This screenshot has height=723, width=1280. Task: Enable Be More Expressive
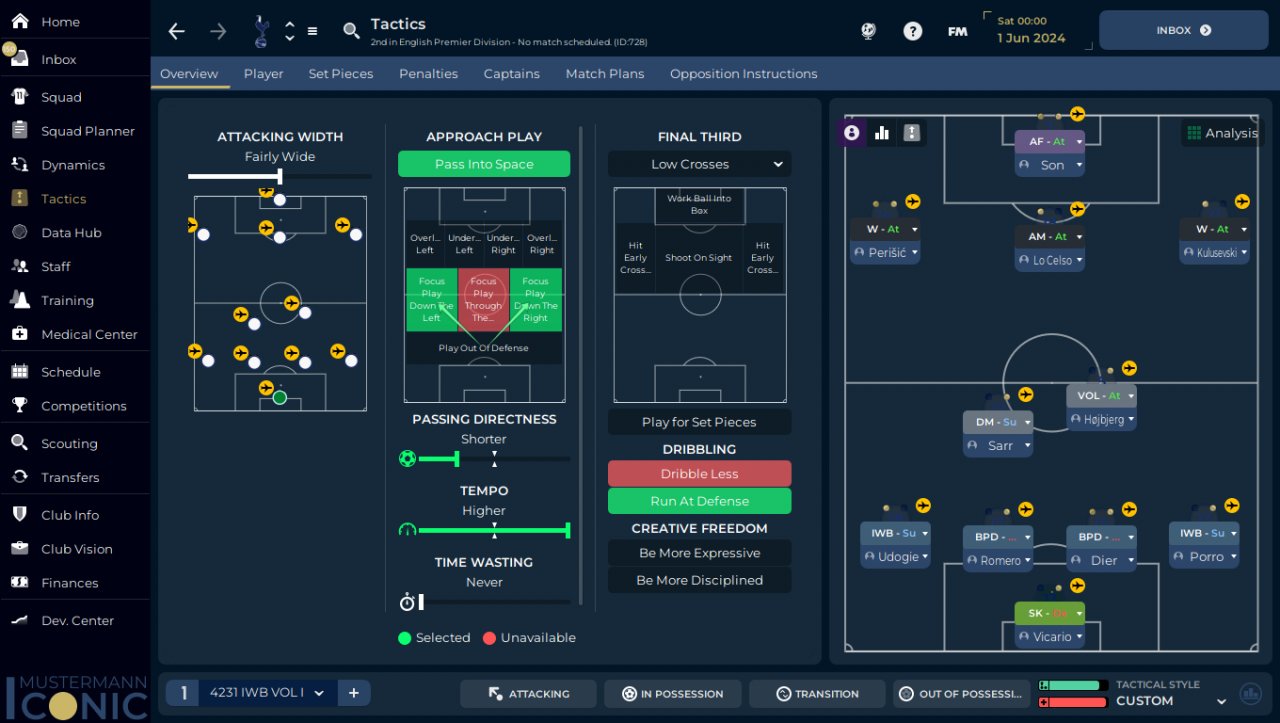pos(699,553)
